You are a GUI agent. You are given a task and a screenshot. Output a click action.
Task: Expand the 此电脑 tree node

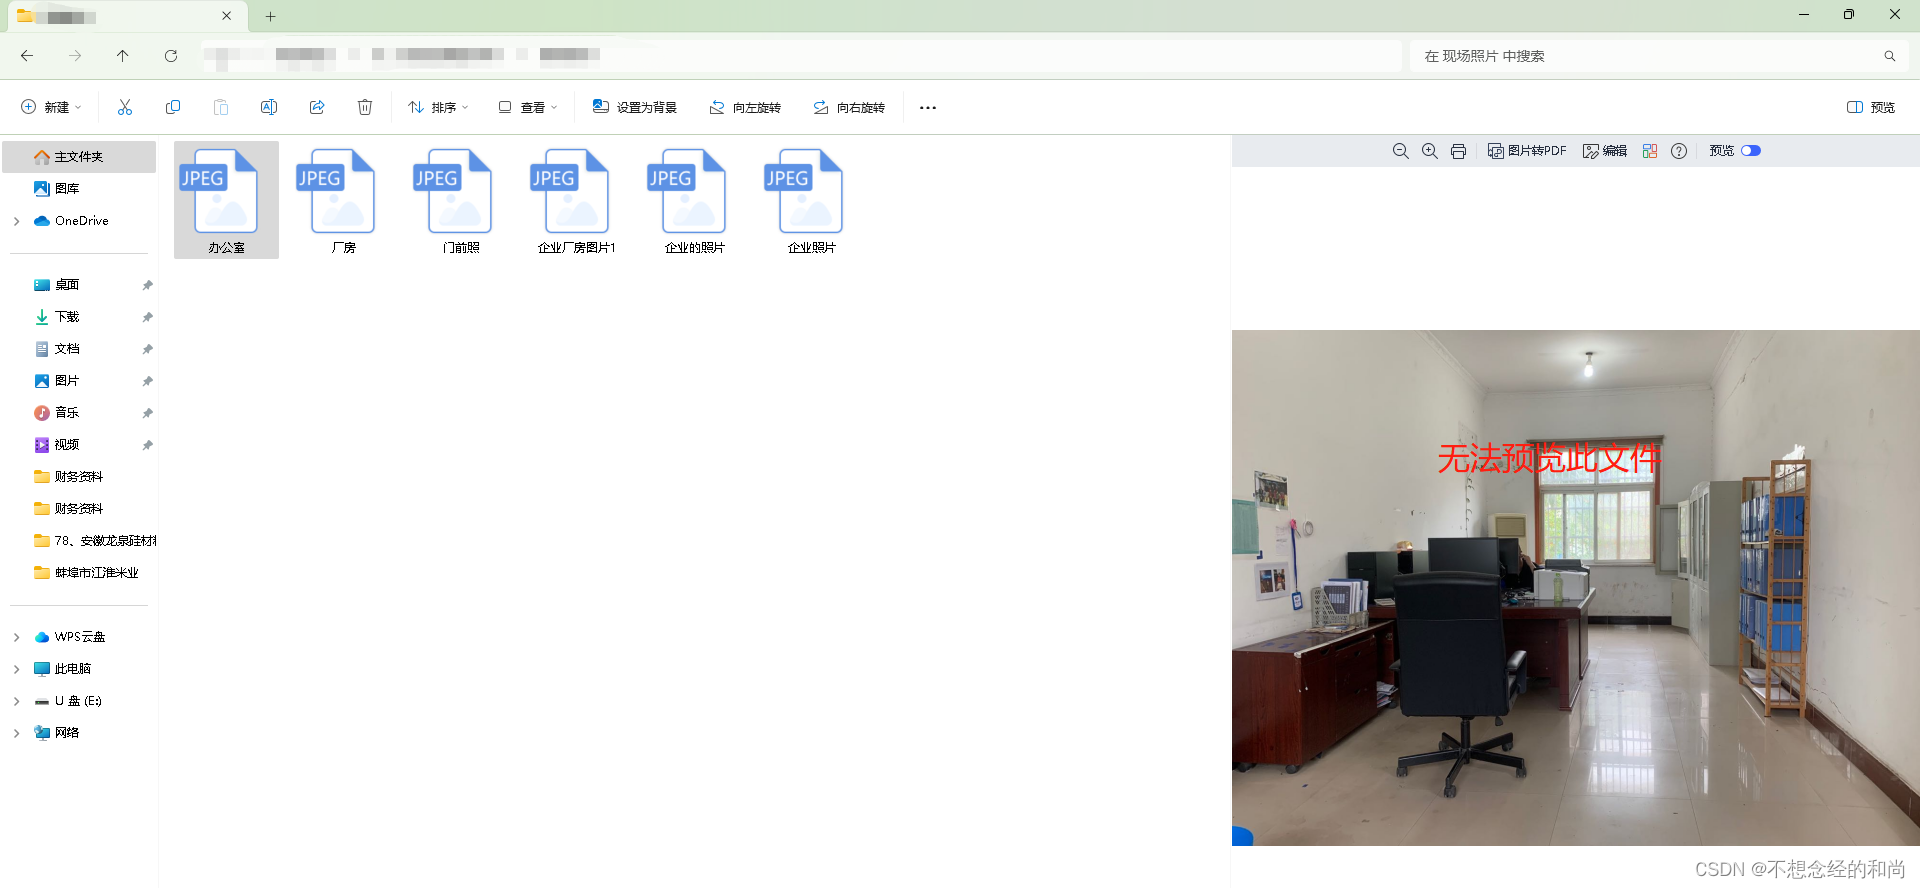point(17,669)
